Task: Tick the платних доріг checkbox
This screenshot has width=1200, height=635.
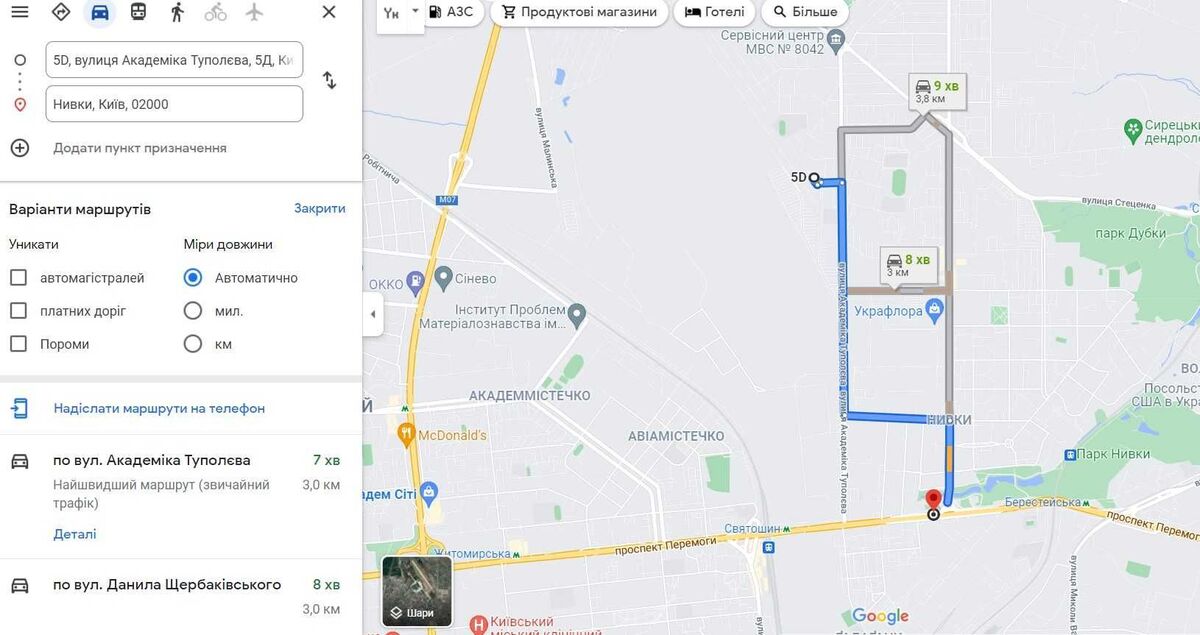Action: (18, 310)
